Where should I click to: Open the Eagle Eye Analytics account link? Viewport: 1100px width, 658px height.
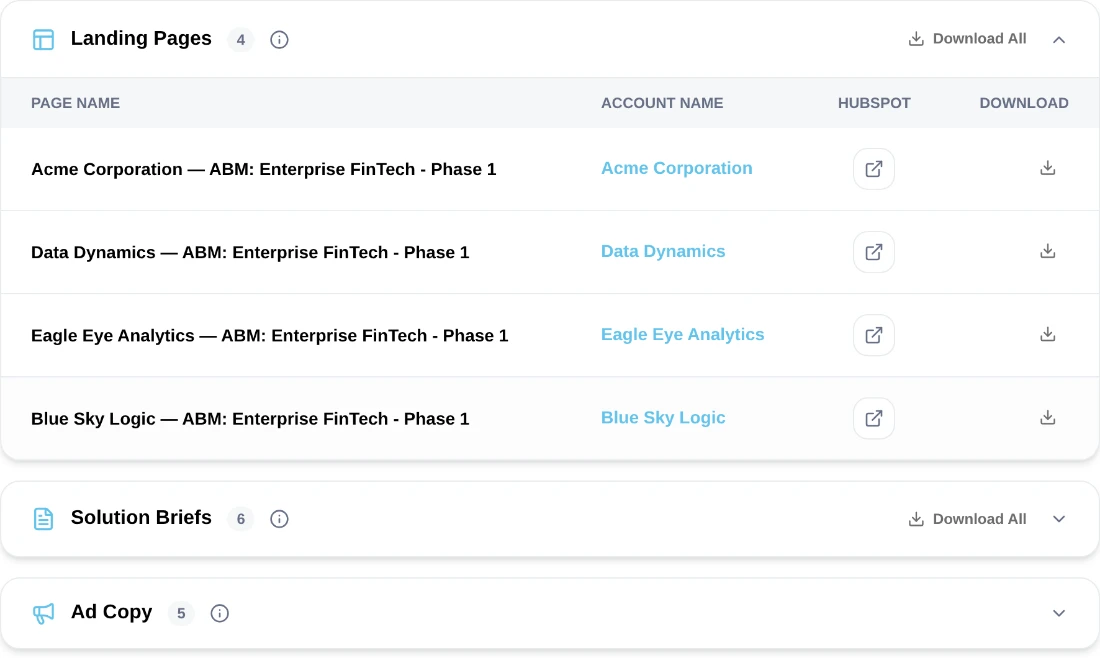683,335
